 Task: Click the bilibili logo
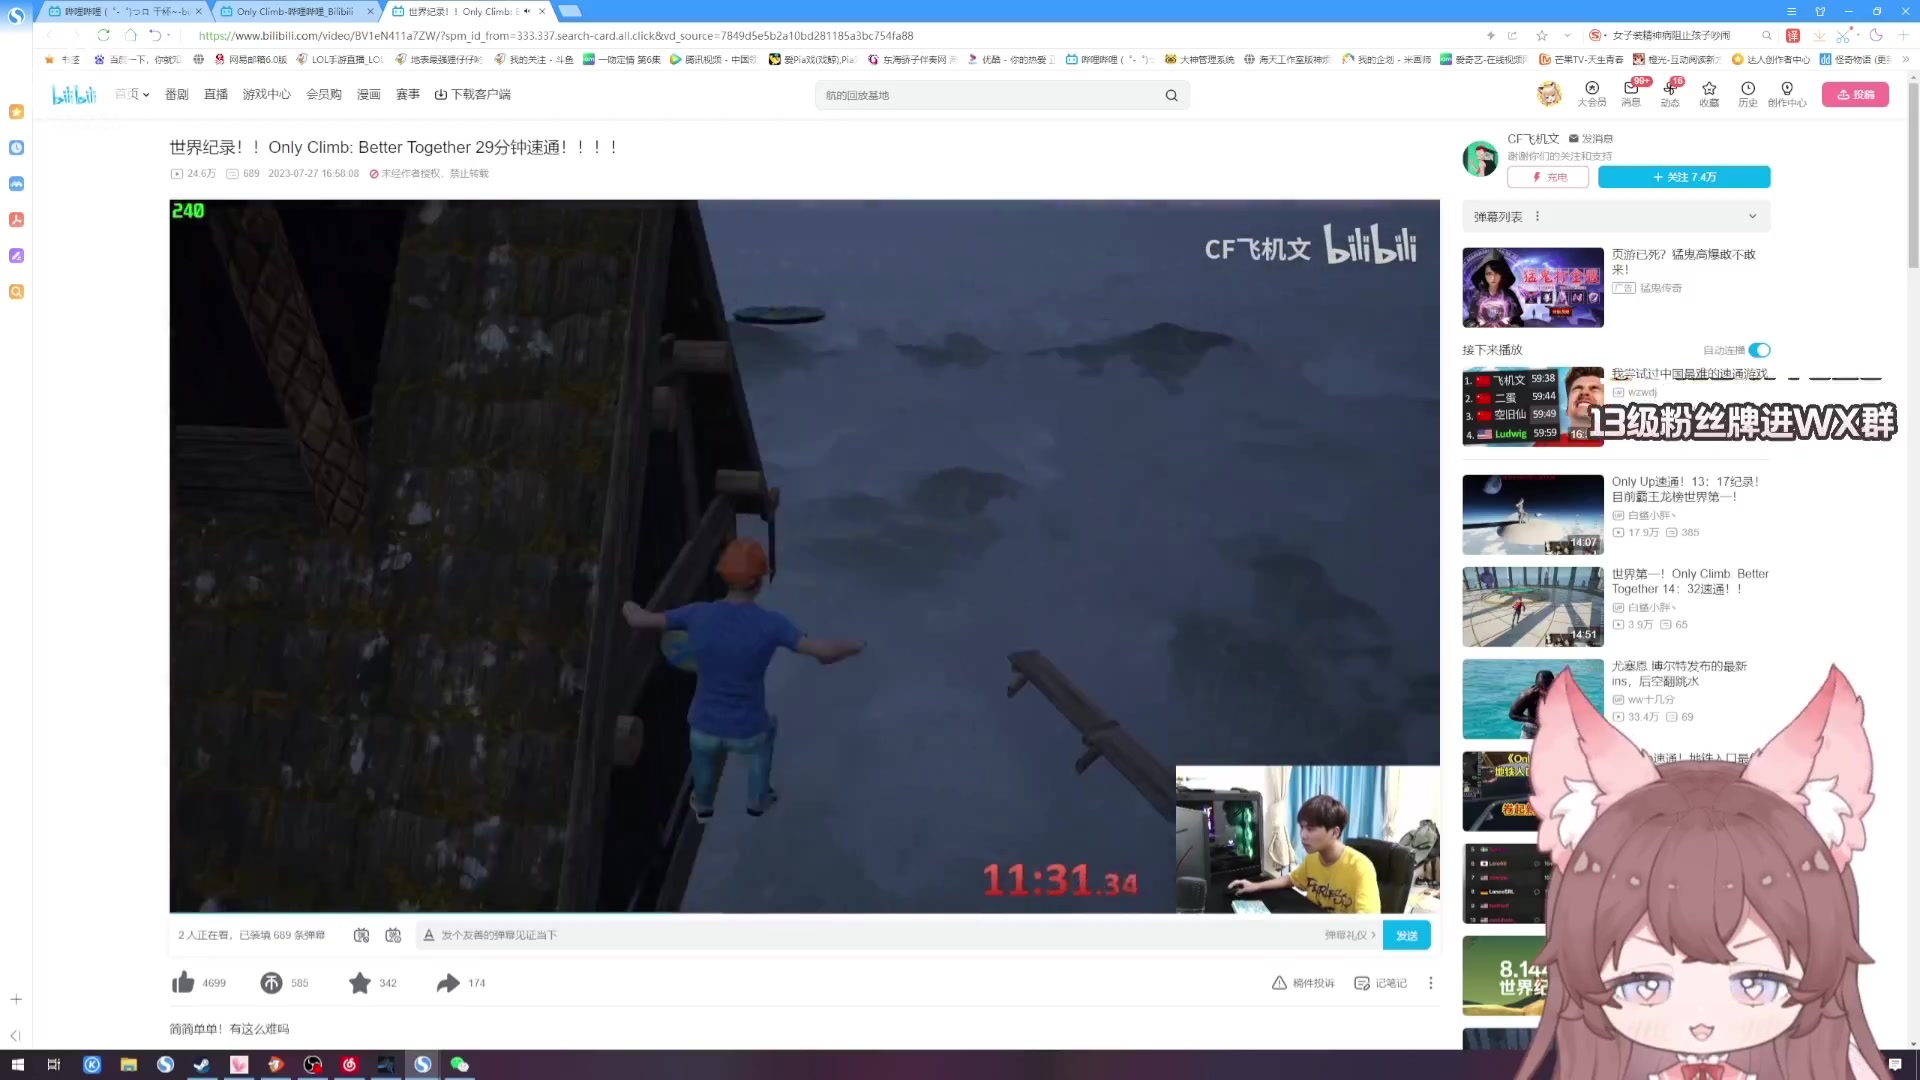pyautogui.click(x=74, y=94)
